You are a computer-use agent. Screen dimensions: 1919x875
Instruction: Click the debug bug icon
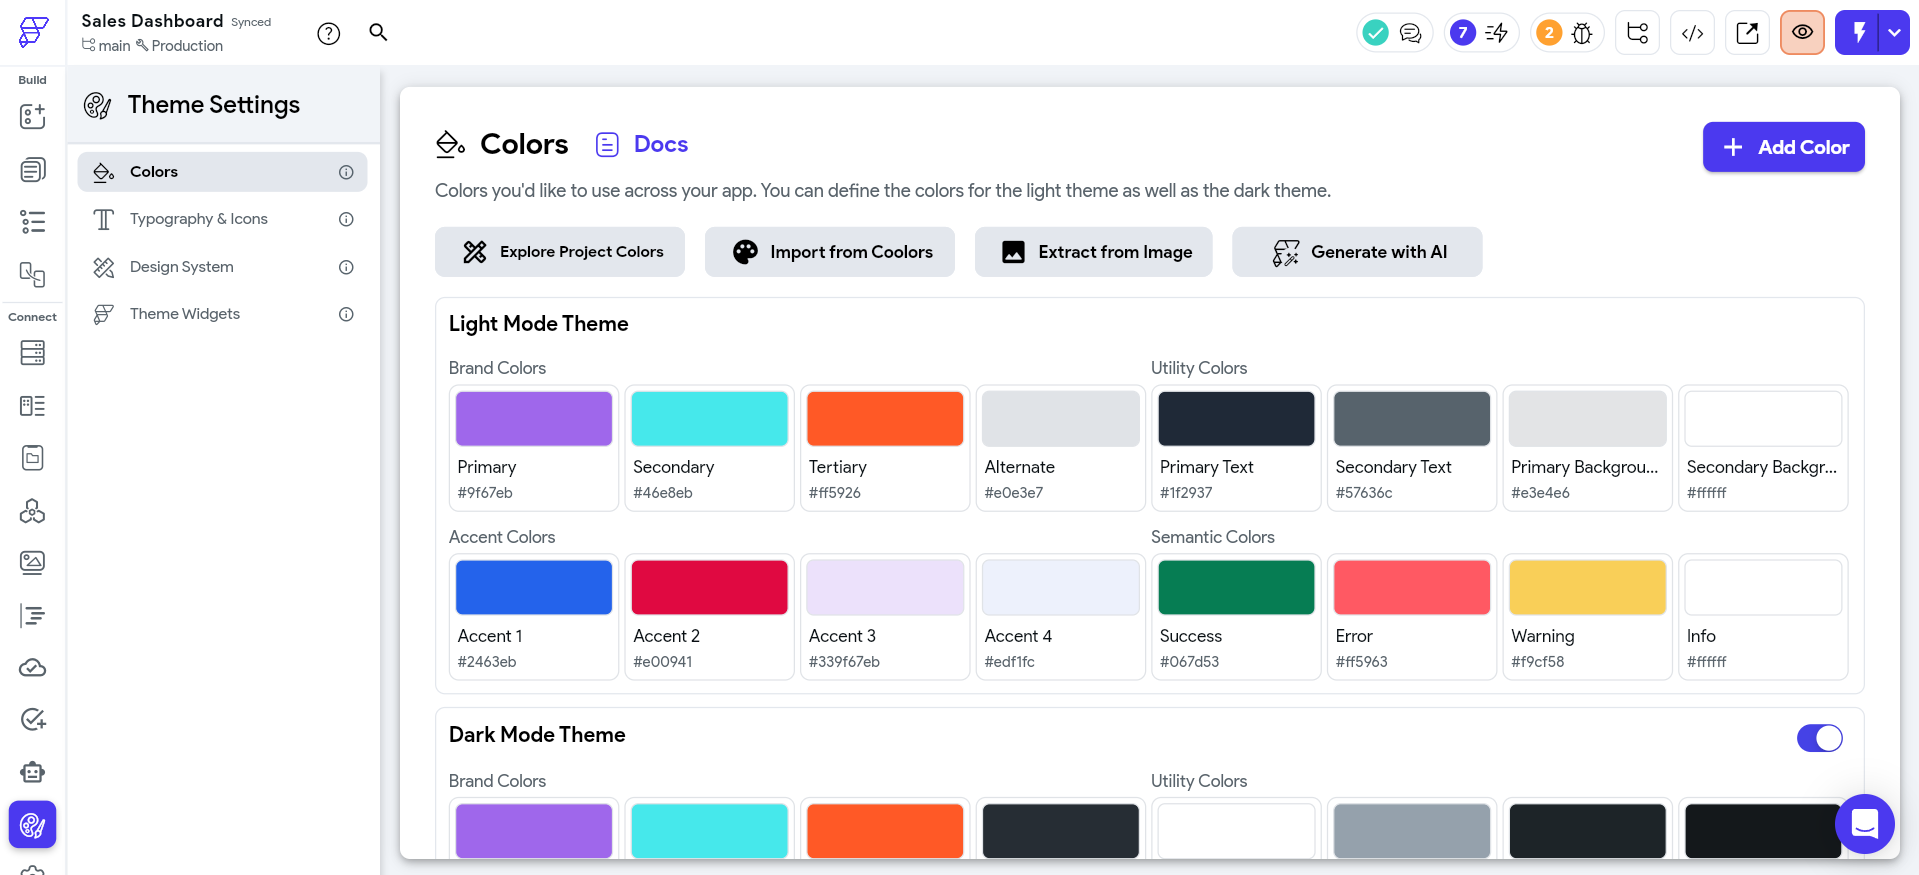point(1582,33)
